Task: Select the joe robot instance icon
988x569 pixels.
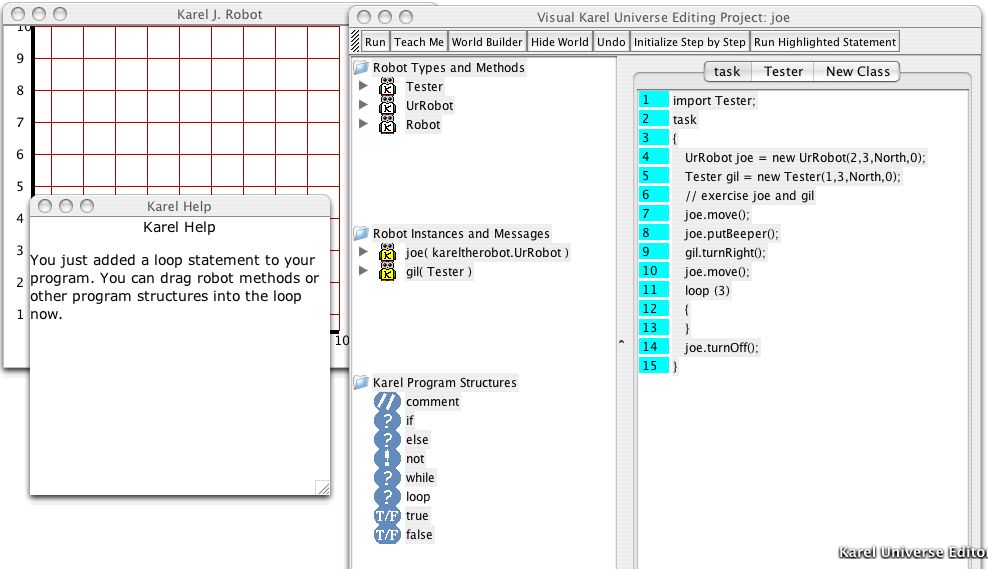Action: point(387,253)
